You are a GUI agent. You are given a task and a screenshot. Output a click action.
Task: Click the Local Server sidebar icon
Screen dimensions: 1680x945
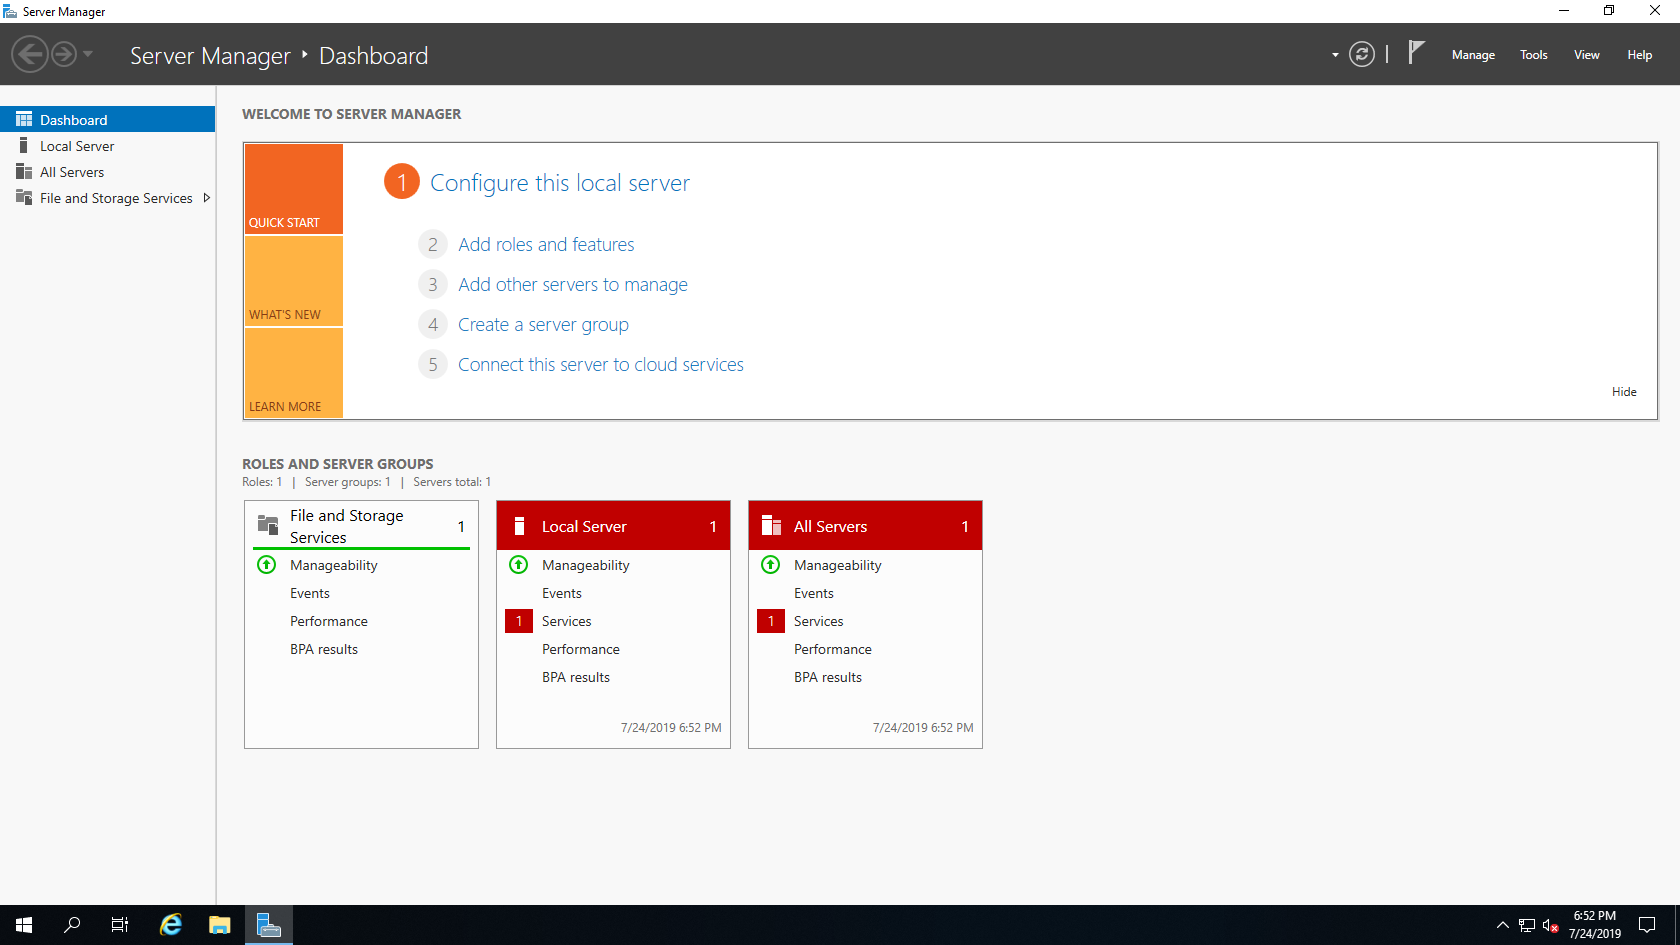pyautogui.click(x=24, y=145)
